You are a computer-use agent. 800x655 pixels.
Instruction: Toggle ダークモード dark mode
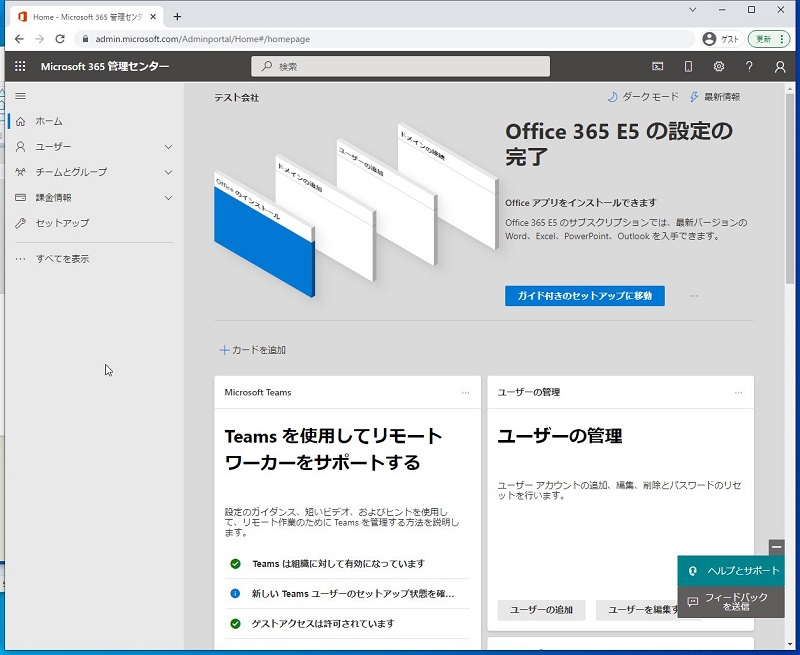click(x=643, y=97)
